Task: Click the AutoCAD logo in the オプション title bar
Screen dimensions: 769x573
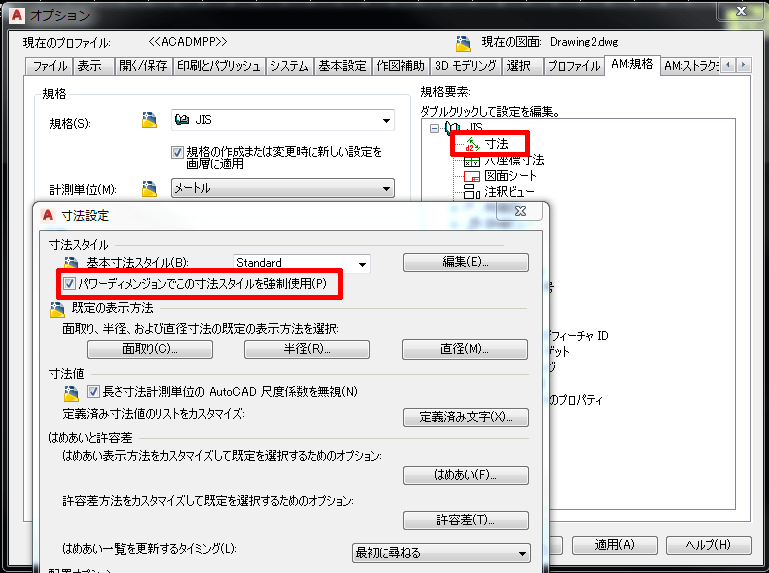Action: pos(17,15)
